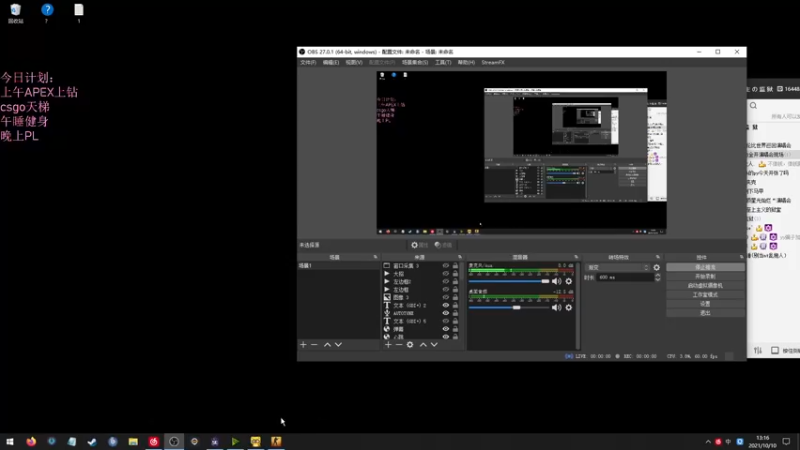
Task: Move the scene up in the scenes list
Action: [328, 345]
